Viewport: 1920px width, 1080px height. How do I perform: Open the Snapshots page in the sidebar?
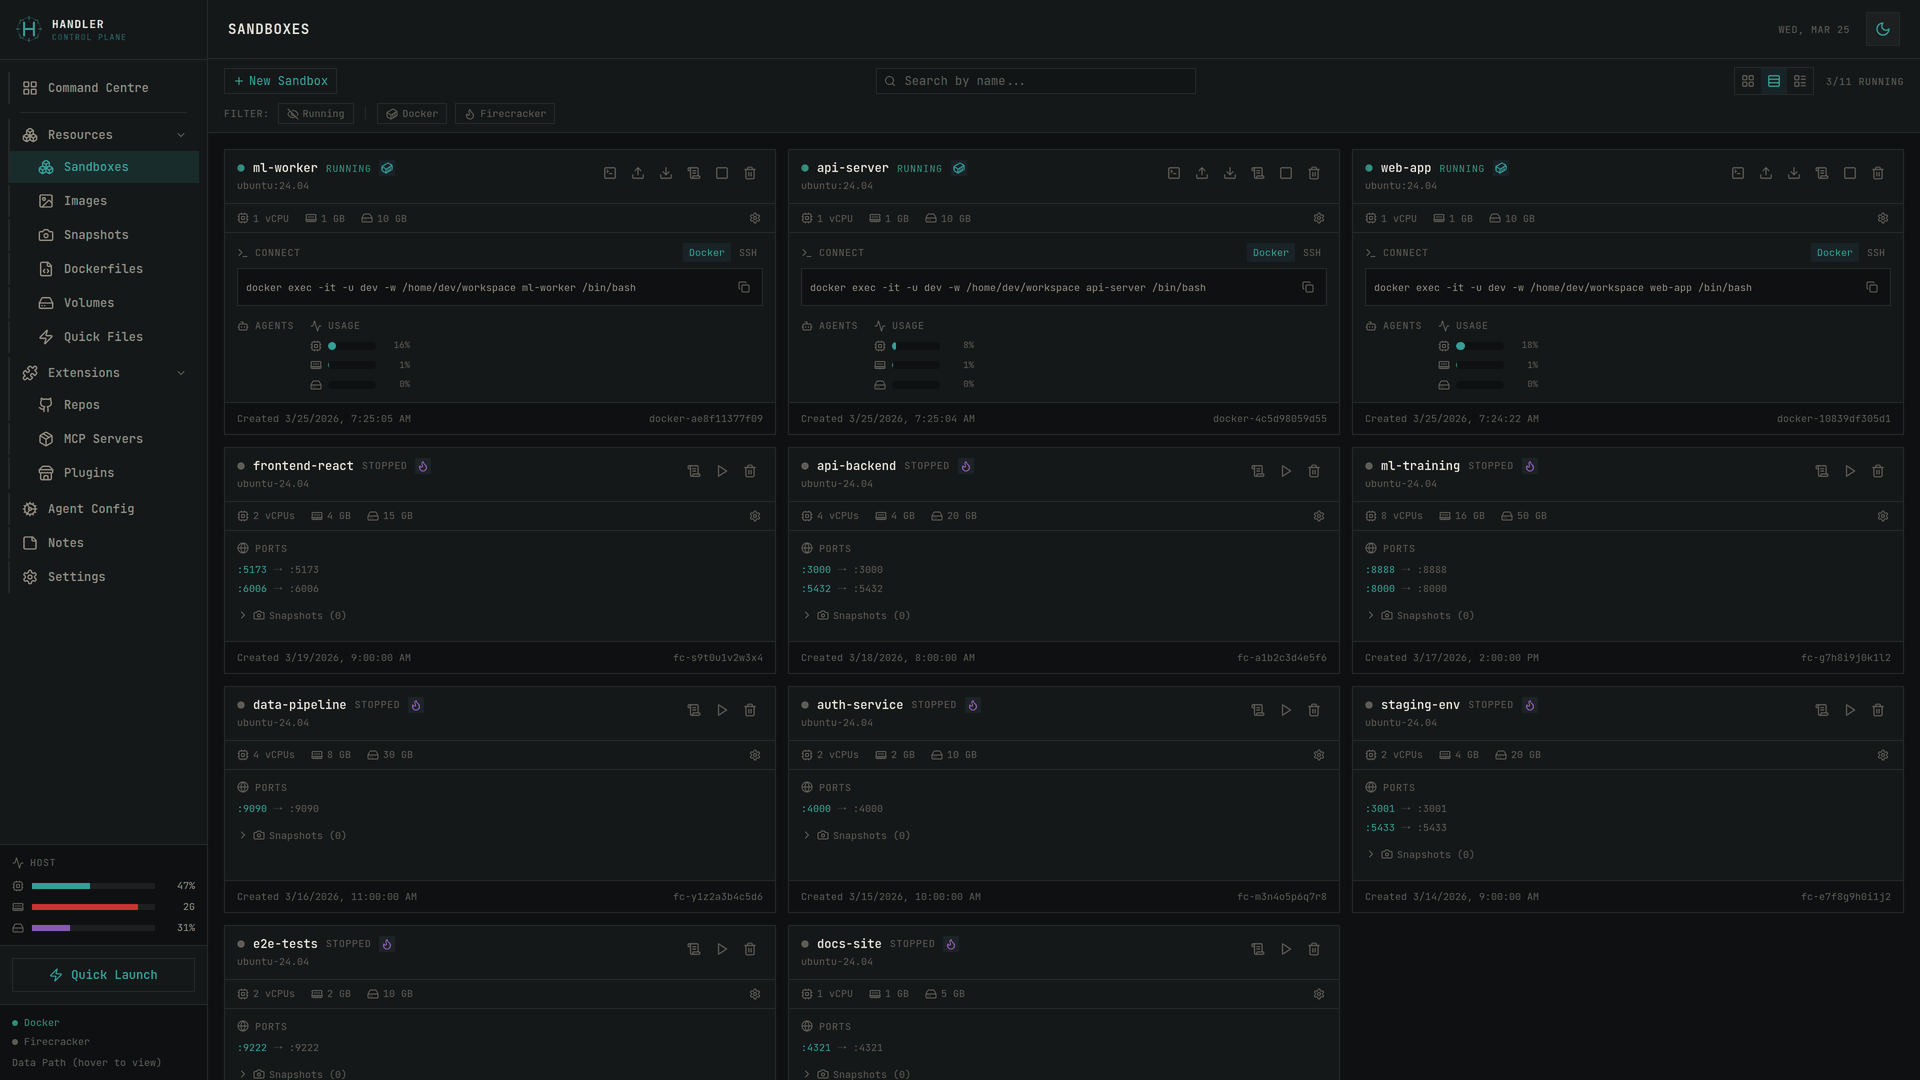click(96, 234)
